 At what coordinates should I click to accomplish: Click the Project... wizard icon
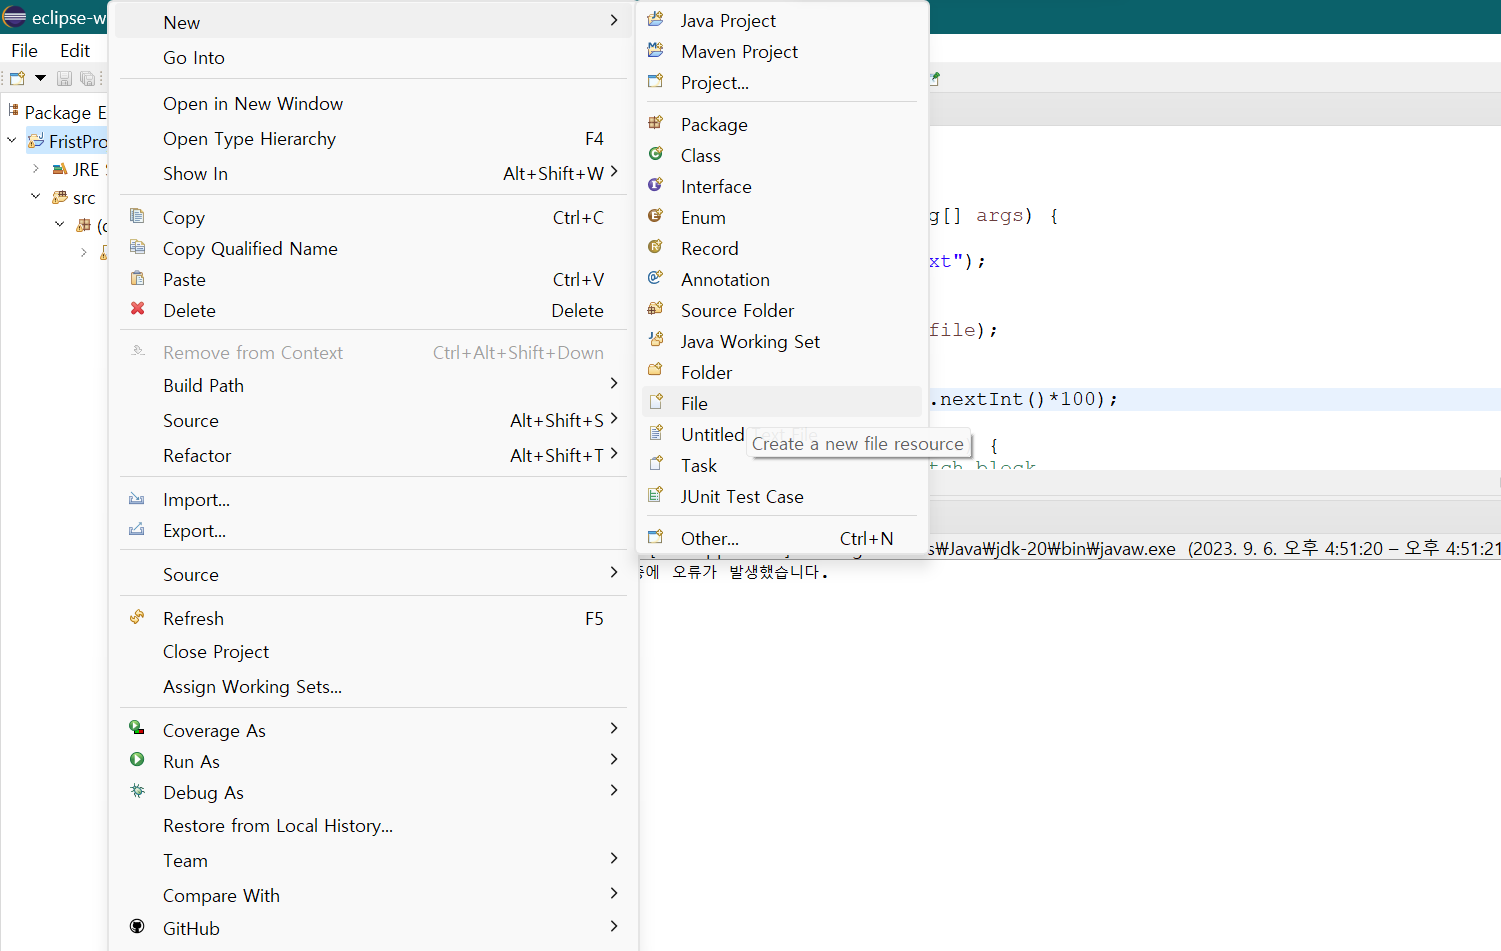point(656,82)
